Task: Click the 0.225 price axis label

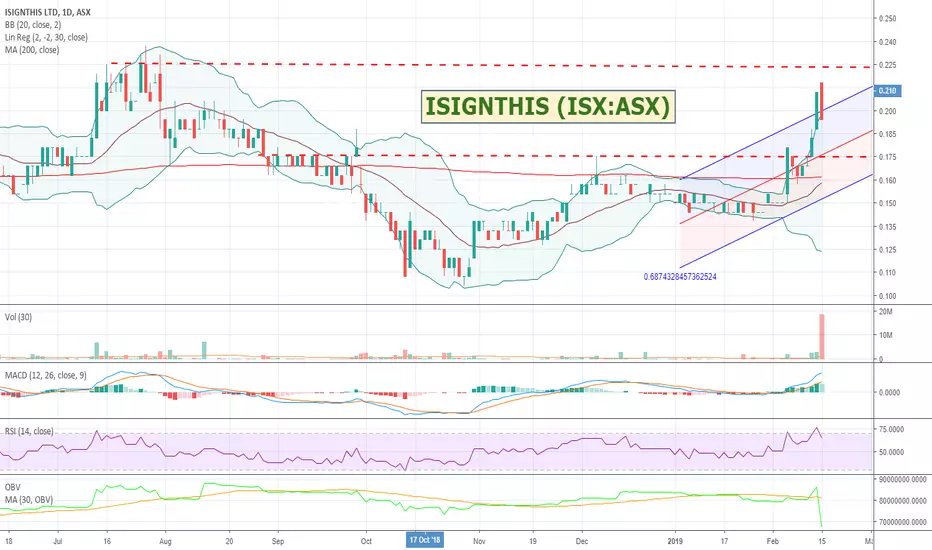Action: tap(887, 65)
